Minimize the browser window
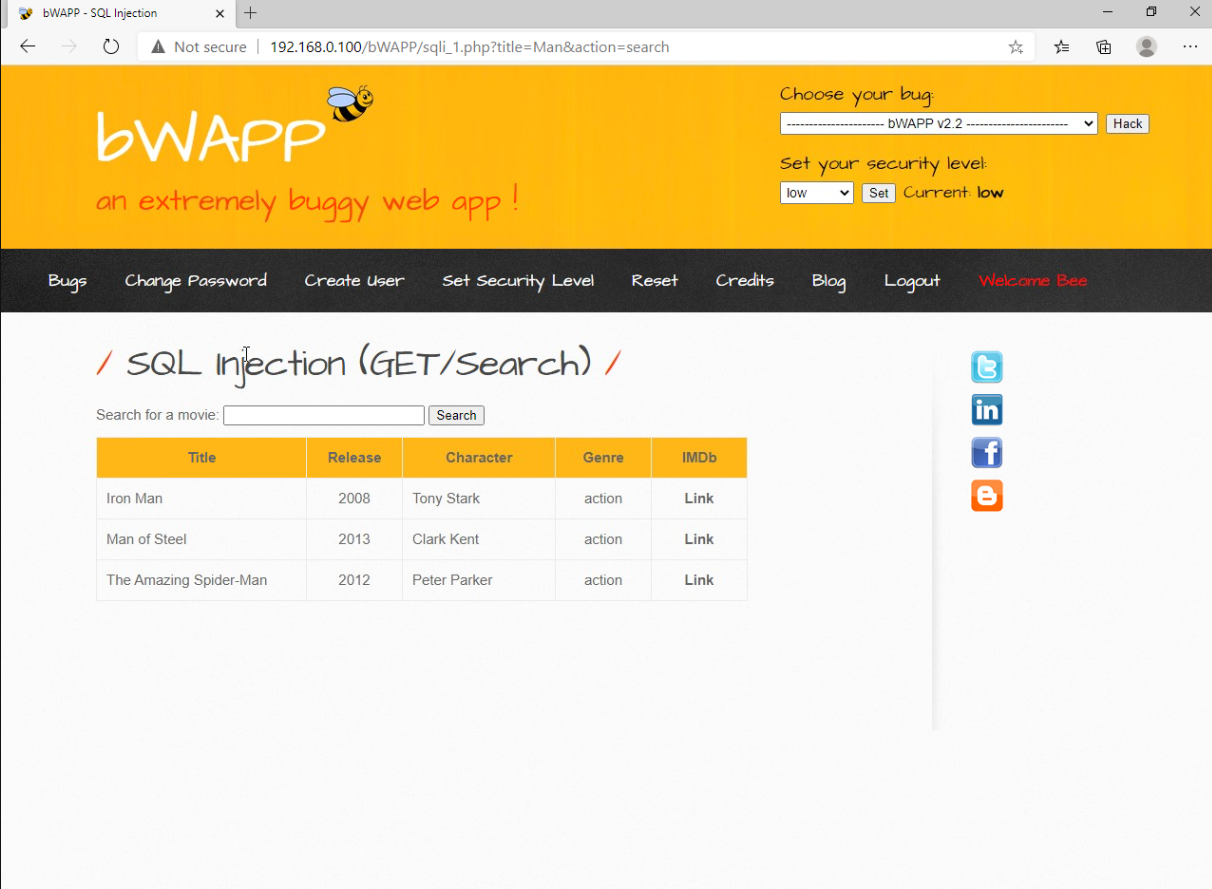Screen dimensions: 1212x889 (x=1107, y=13)
